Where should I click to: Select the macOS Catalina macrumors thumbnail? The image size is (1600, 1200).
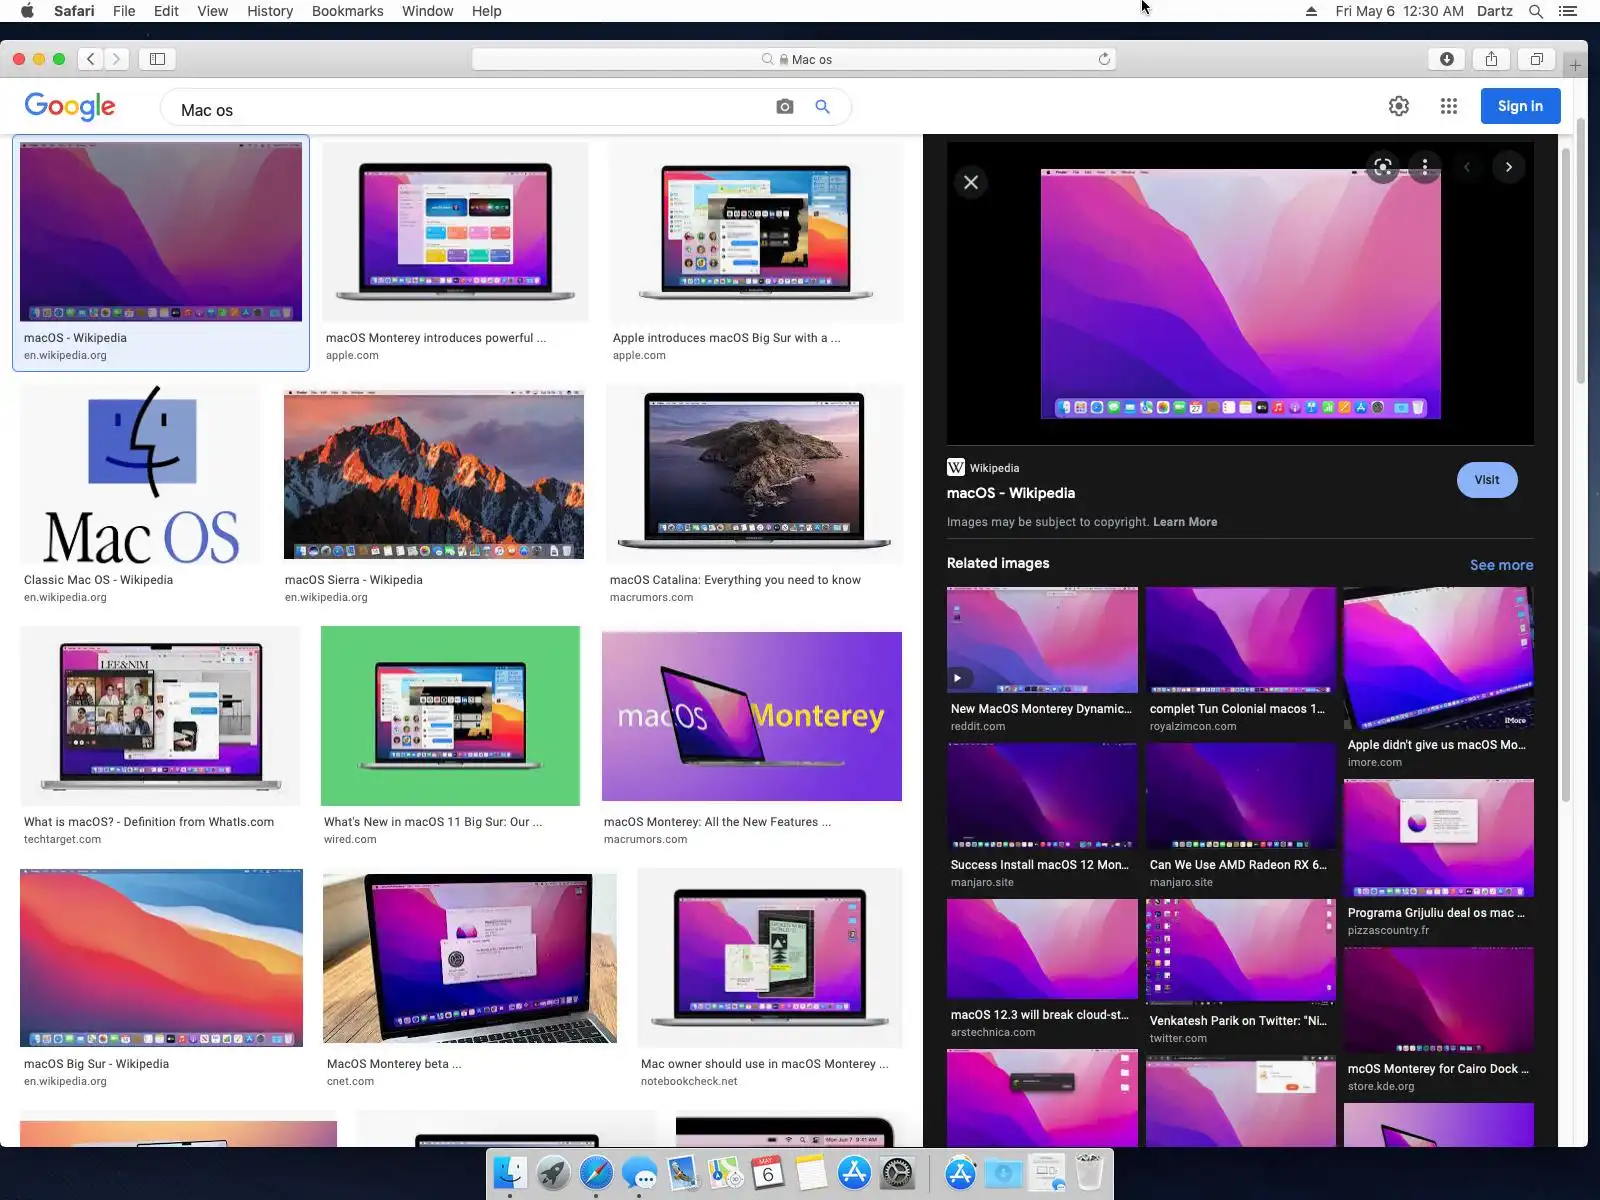click(754, 474)
